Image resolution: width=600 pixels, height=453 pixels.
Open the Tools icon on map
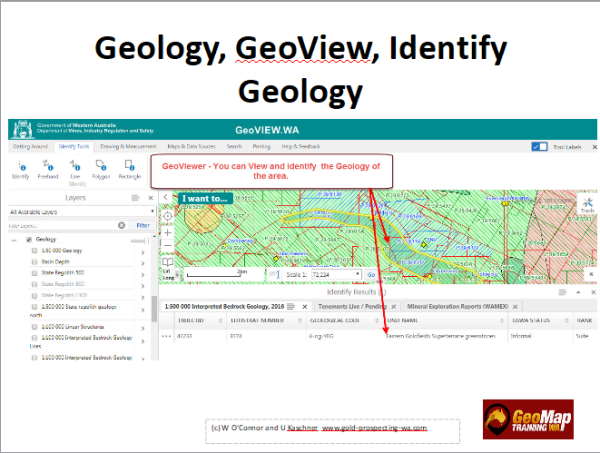(587, 205)
